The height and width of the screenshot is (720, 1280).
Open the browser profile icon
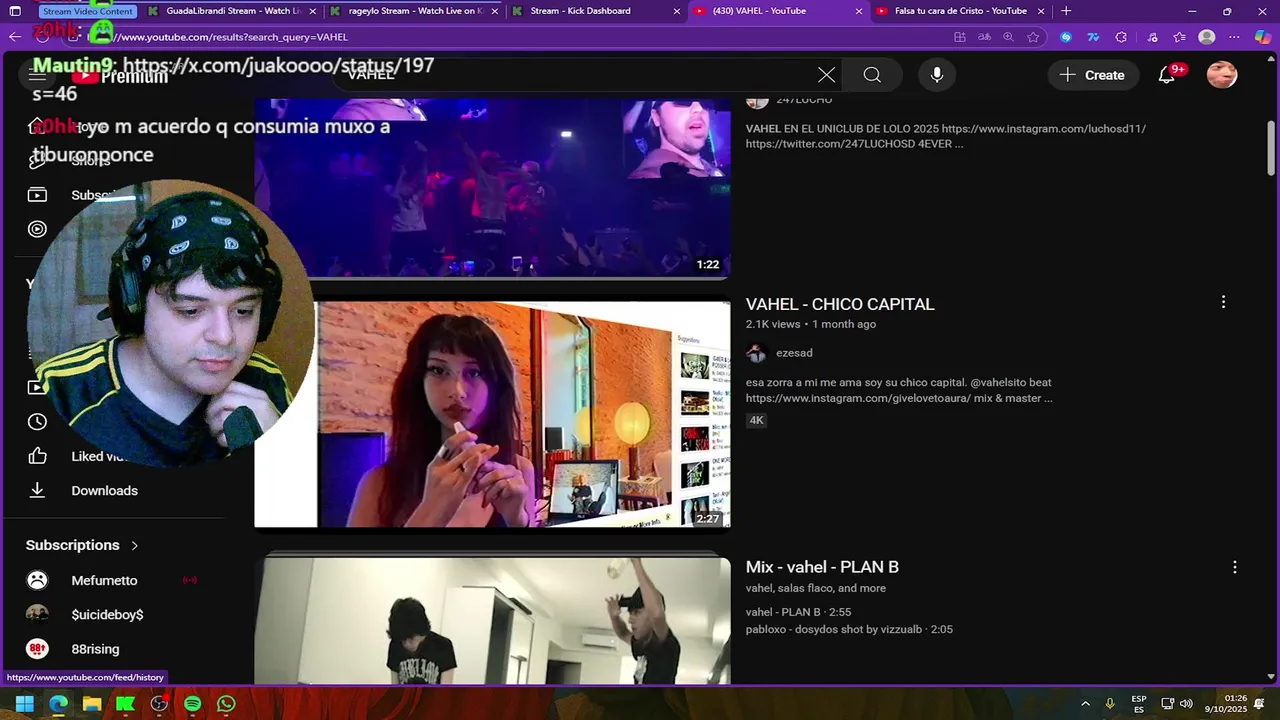coord(1207,37)
